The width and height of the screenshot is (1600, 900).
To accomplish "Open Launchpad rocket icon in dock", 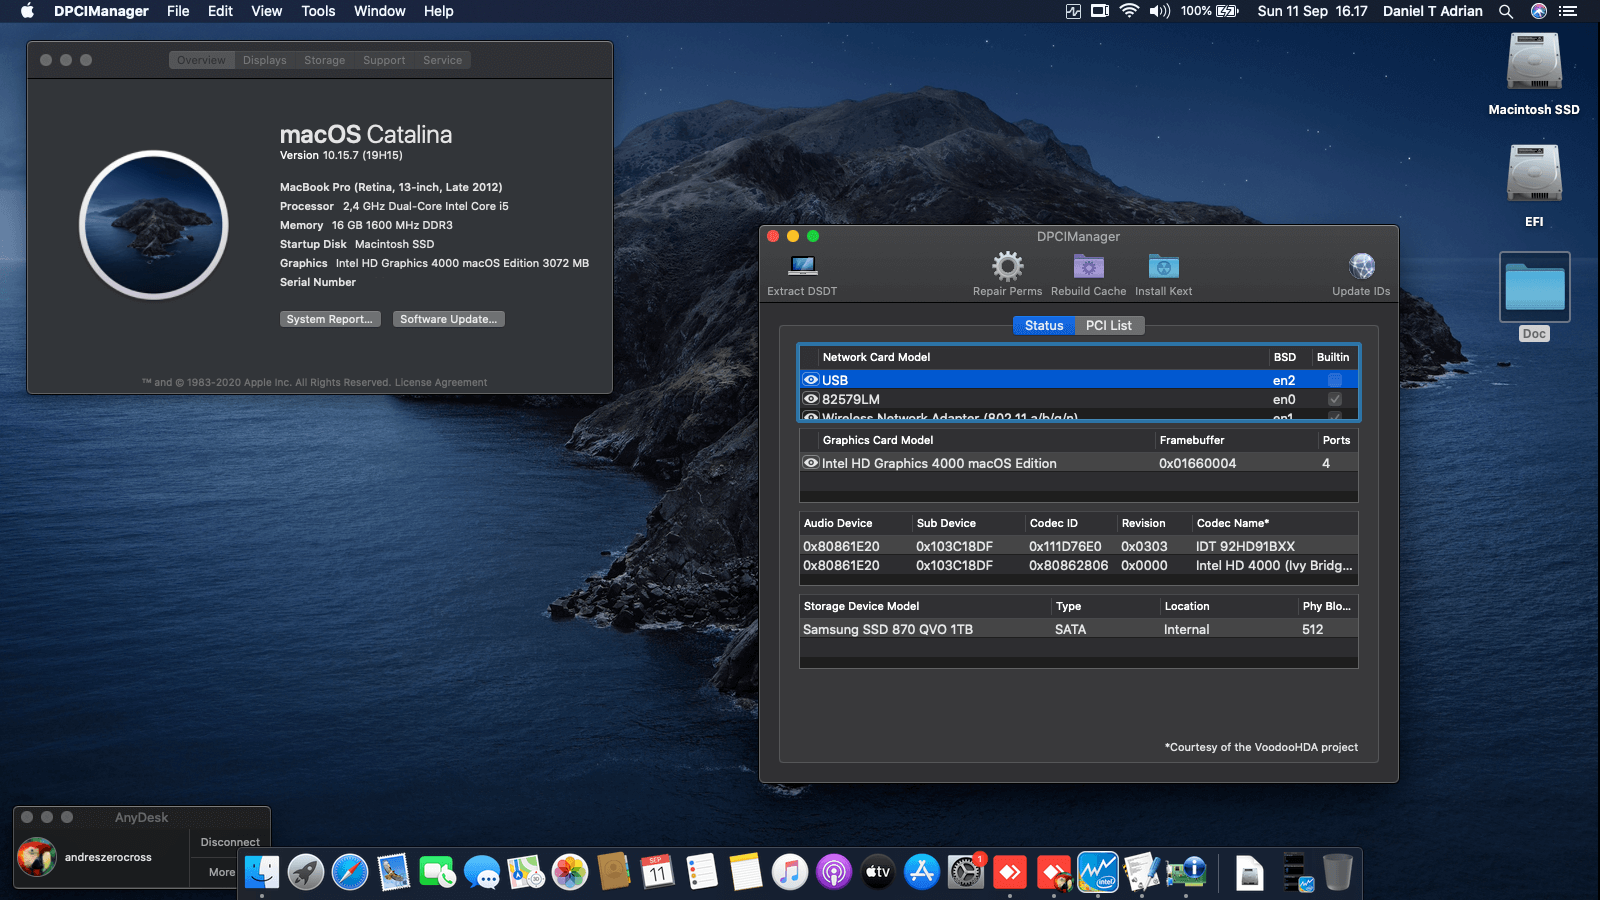I will pos(306,872).
